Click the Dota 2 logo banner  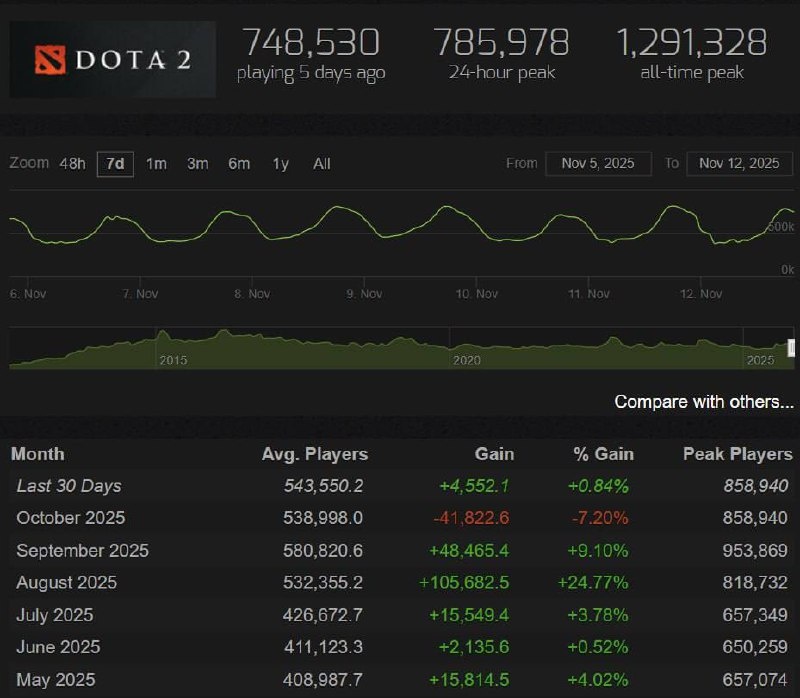pyautogui.click(x=112, y=59)
